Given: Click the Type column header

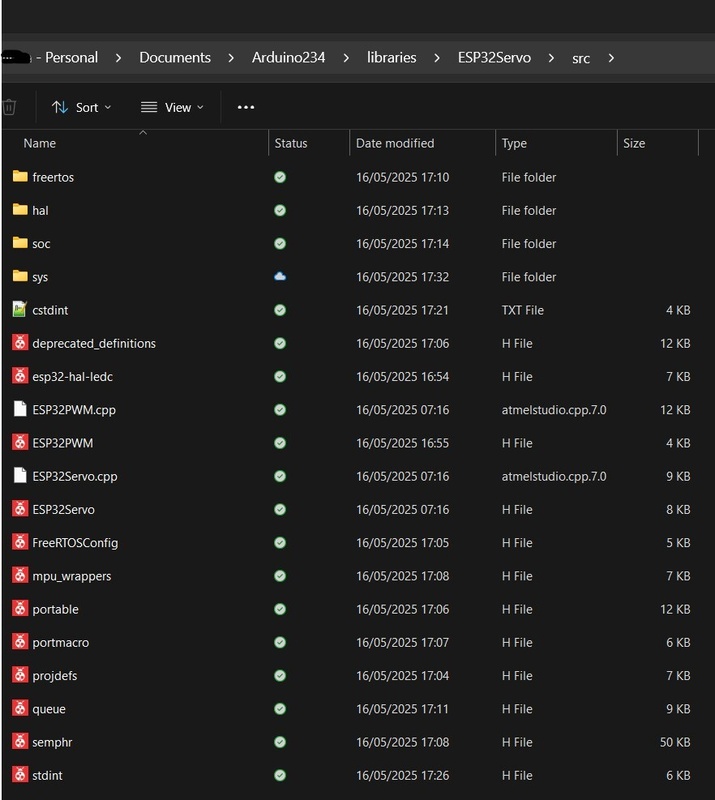Looking at the screenshot, I should 514,143.
